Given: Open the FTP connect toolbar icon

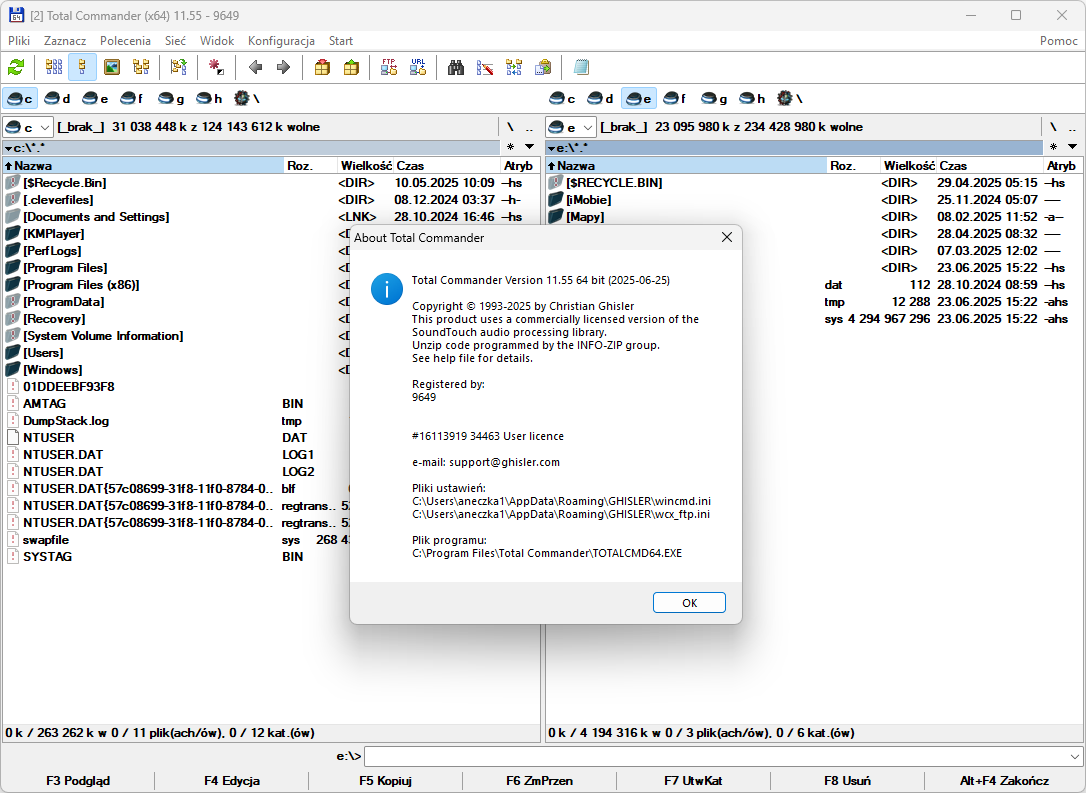Looking at the screenshot, I should 389,67.
